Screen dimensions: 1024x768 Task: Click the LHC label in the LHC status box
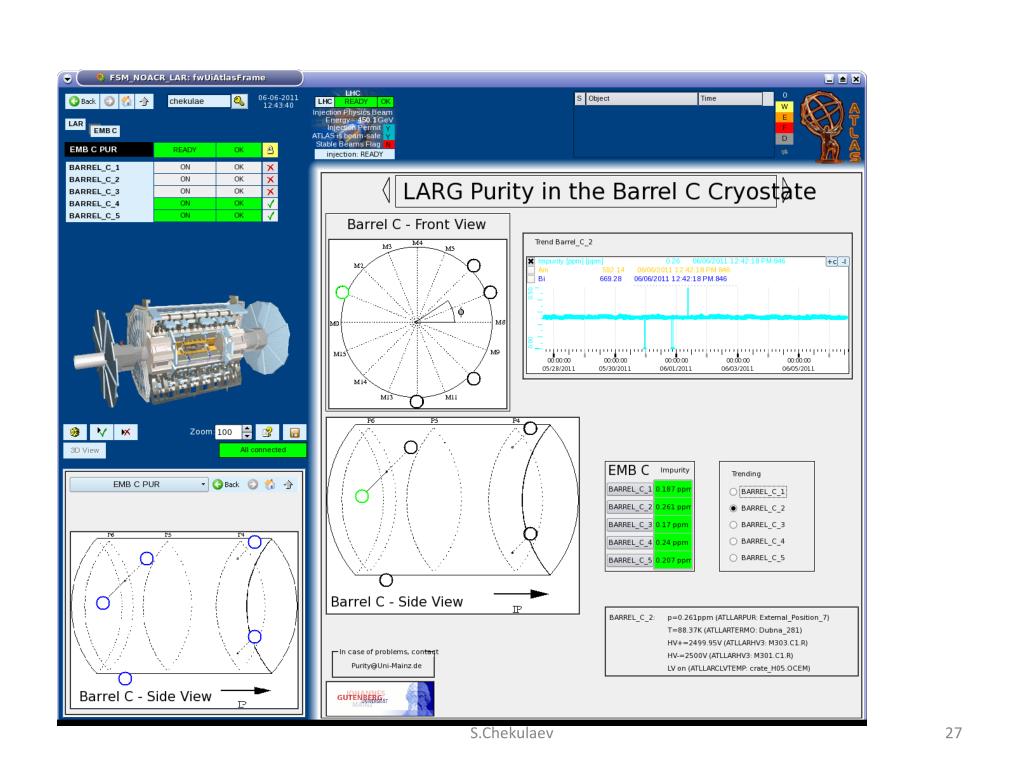tap(325, 102)
